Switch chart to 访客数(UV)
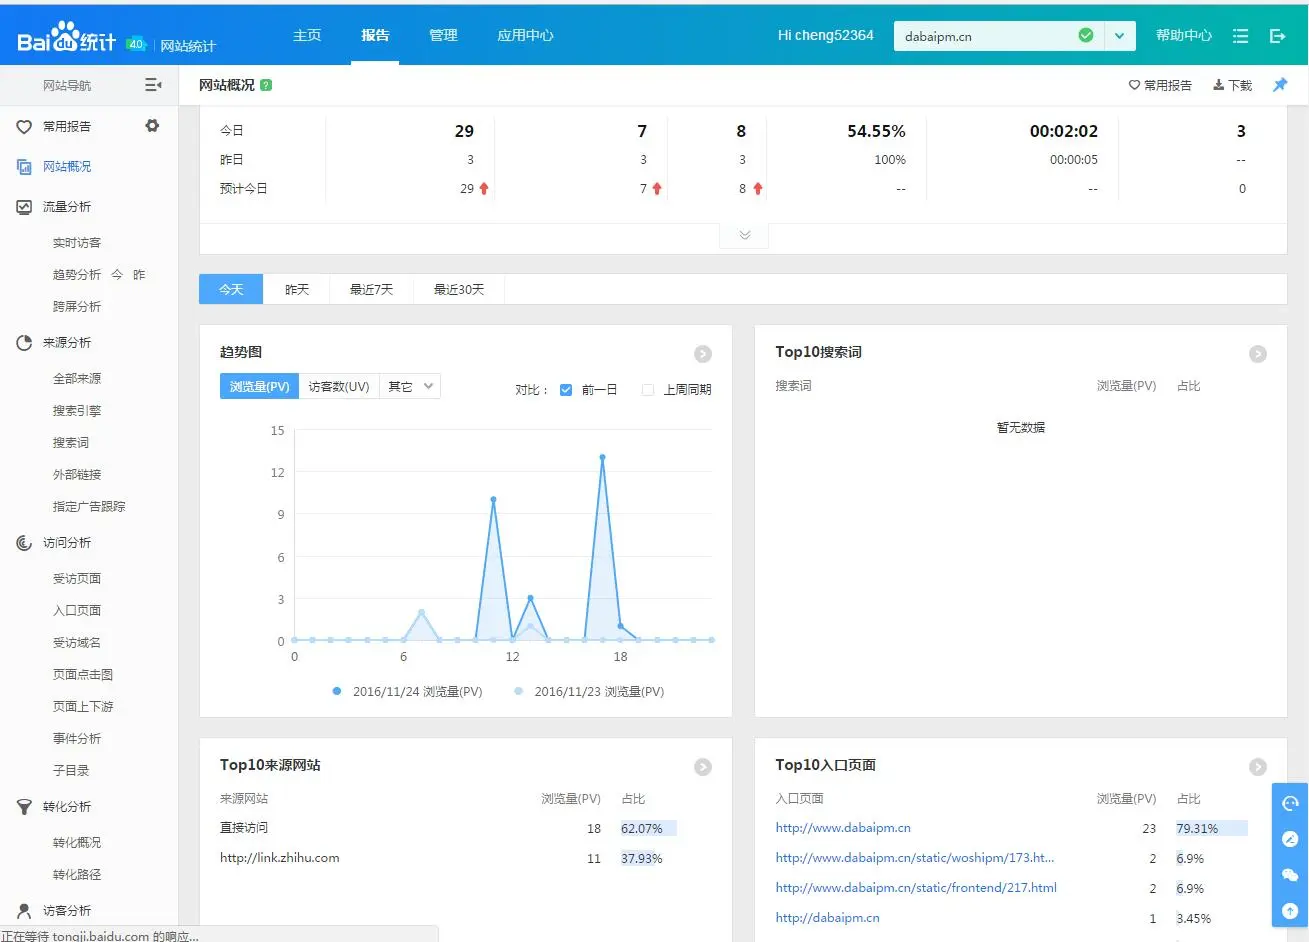This screenshot has height=942, width=1309. [339, 387]
